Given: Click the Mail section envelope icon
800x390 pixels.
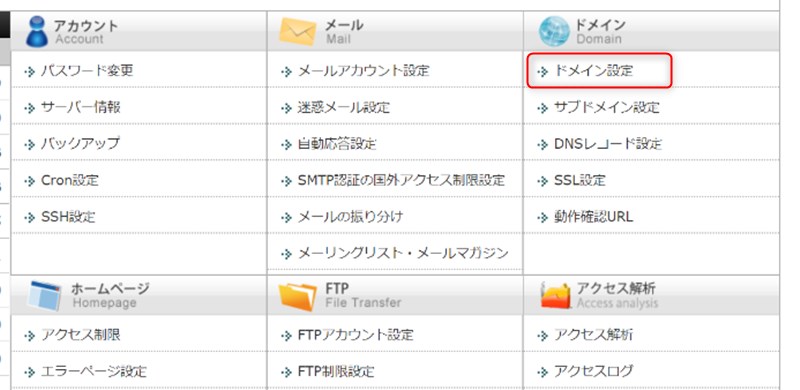Looking at the screenshot, I should click(x=297, y=32).
